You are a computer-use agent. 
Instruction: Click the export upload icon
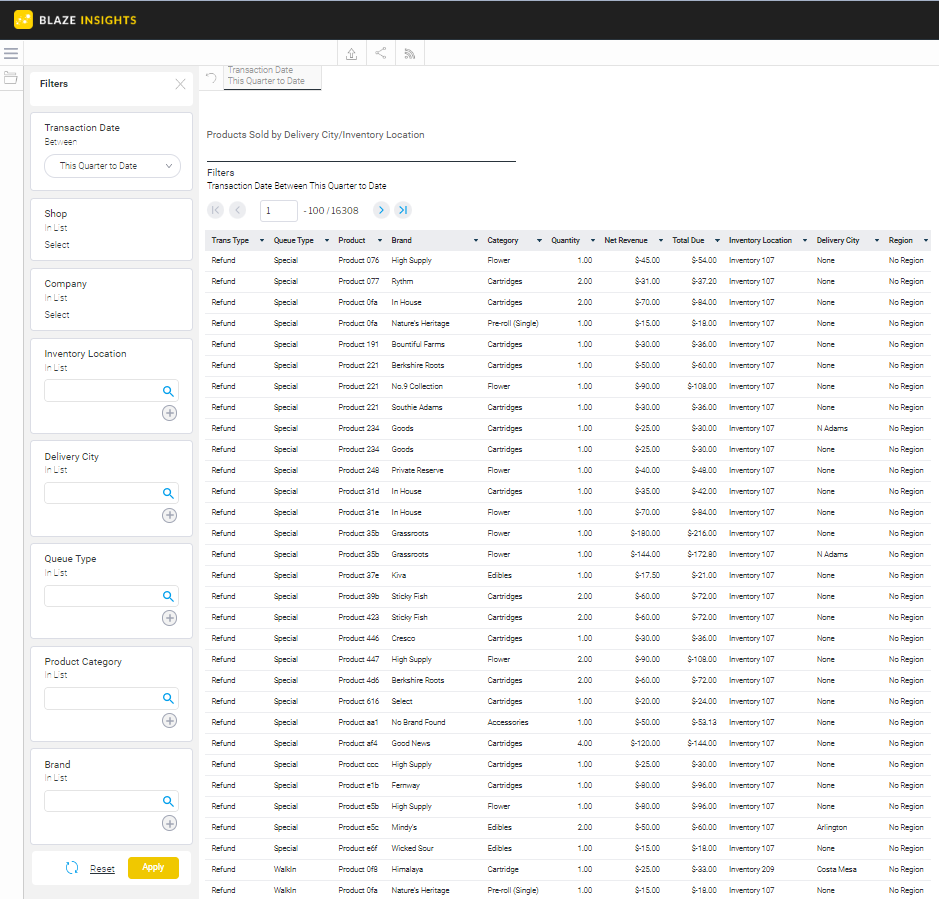click(352, 53)
